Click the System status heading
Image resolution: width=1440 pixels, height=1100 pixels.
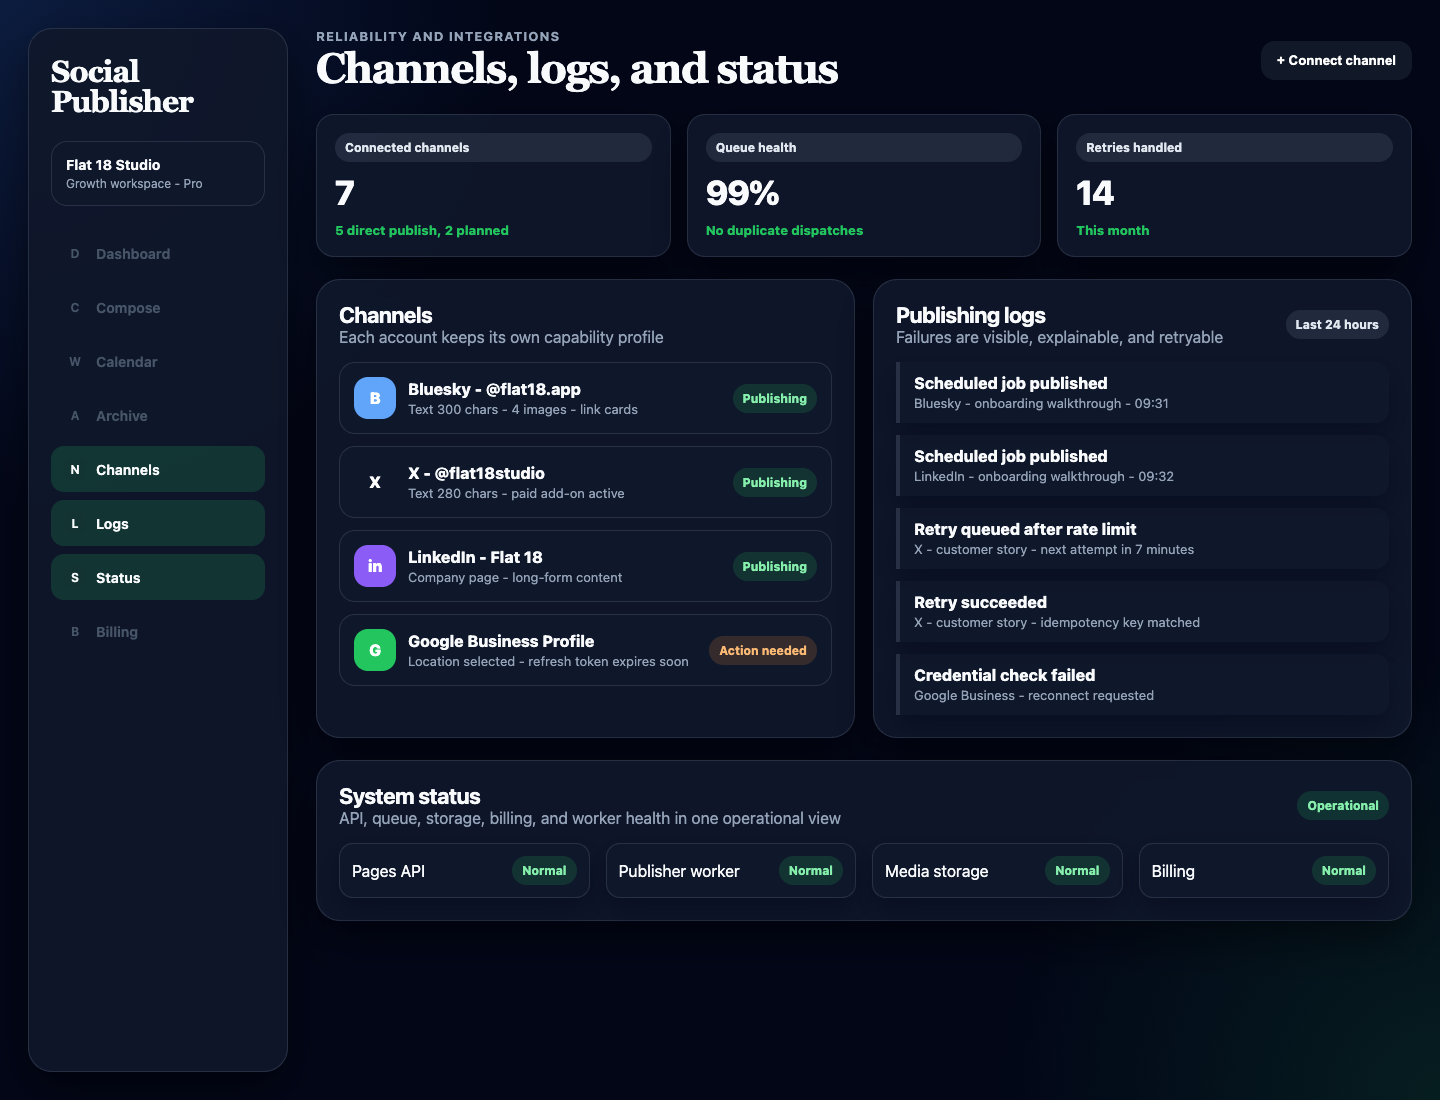(410, 796)
